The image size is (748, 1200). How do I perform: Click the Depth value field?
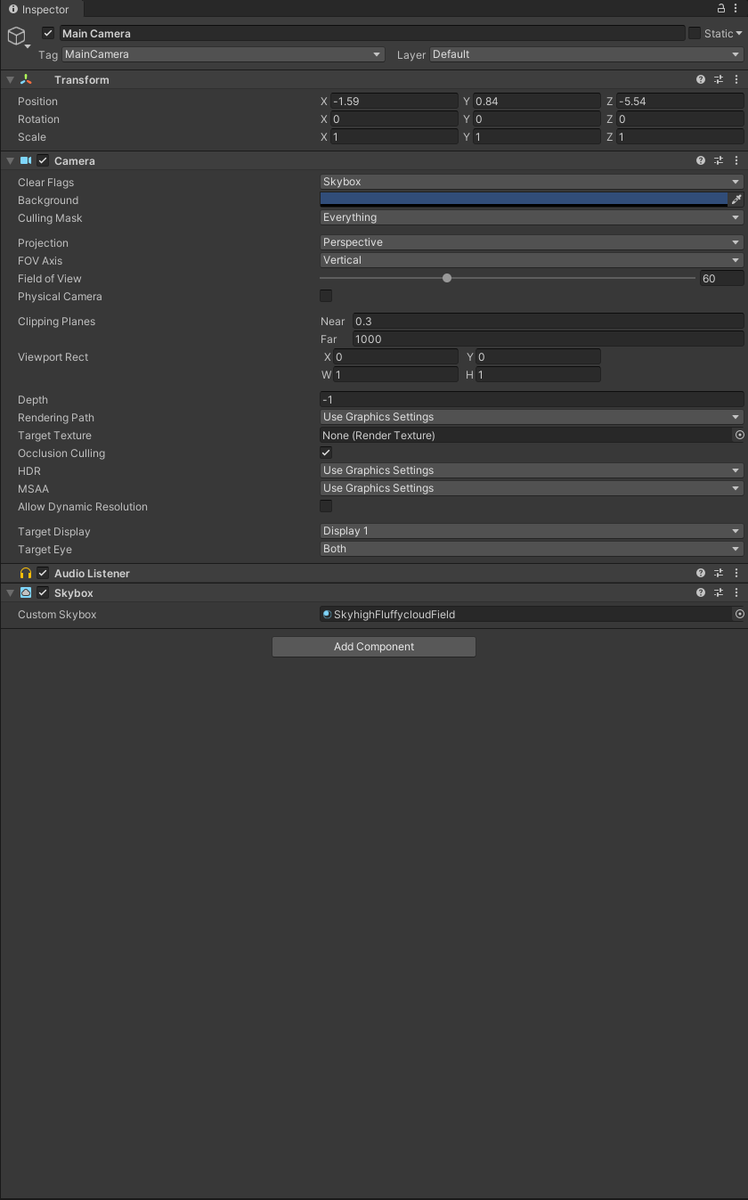click(x=532, y=399)
